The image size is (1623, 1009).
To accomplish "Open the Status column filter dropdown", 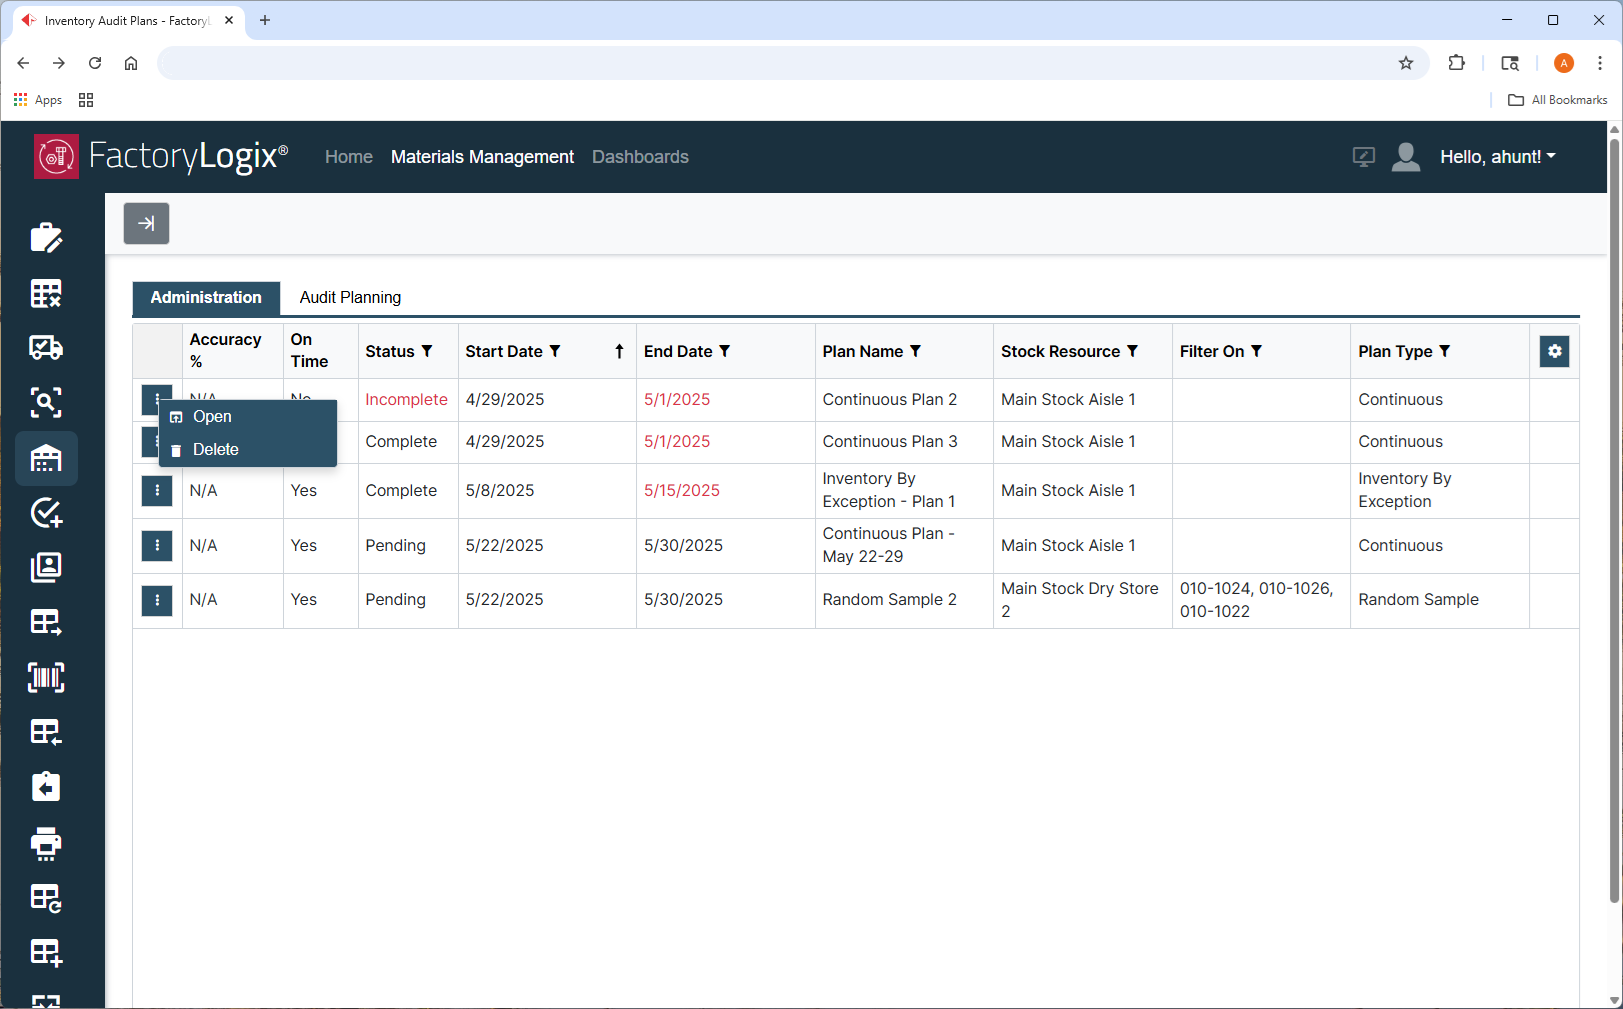I will 426,351.
